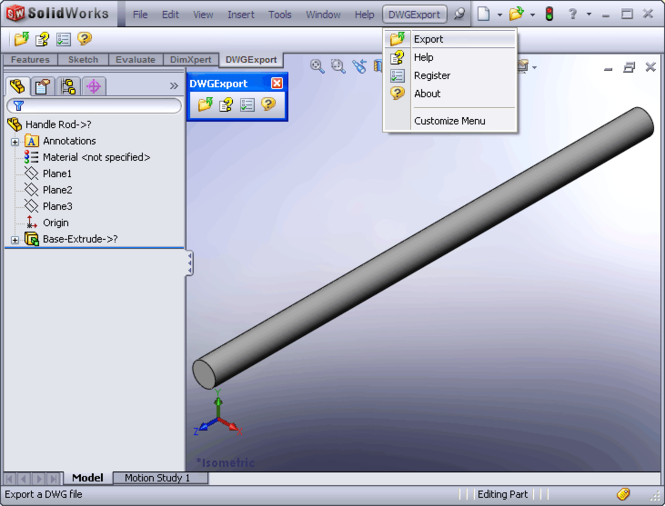Select Plane3 in the feature tree
This screenshot has height=506, width=665.
(x=48, y=206)
